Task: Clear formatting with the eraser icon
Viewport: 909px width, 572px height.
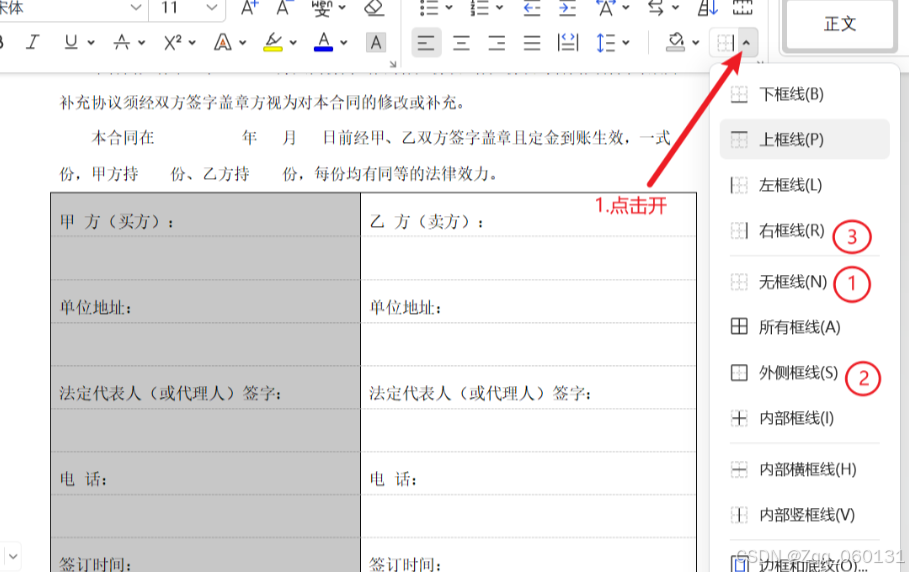Action: click(x=374, y=8)
